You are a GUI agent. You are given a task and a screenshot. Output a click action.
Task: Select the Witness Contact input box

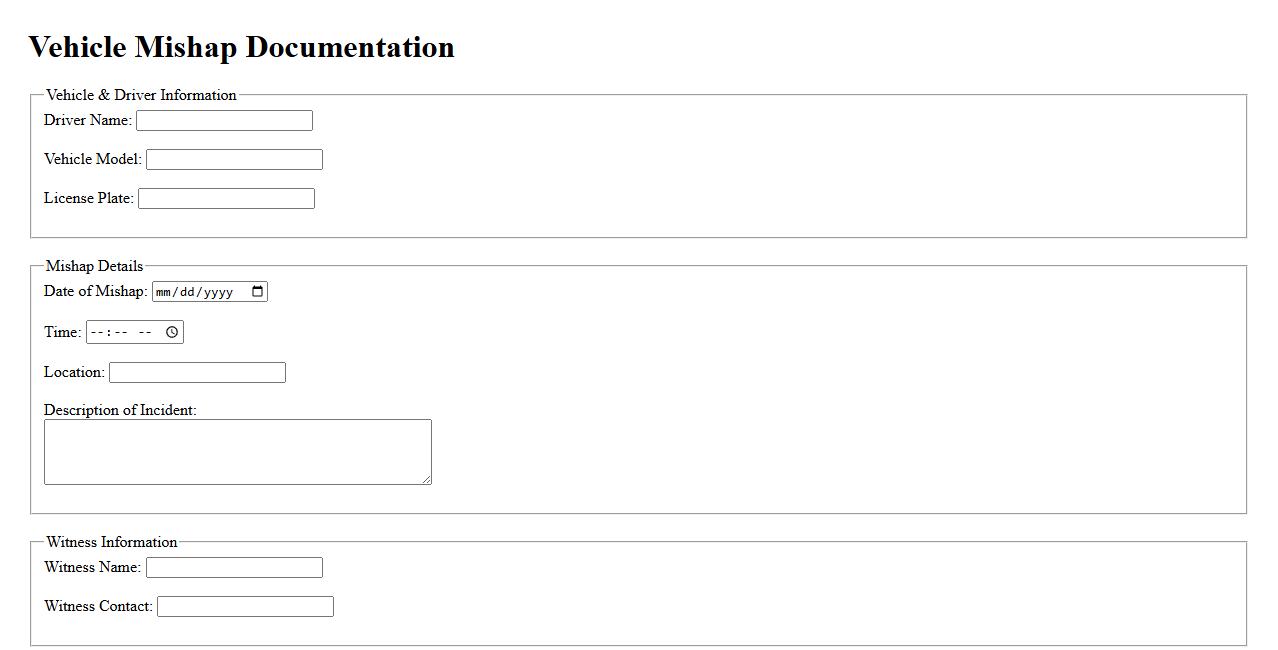pos(245,607)
